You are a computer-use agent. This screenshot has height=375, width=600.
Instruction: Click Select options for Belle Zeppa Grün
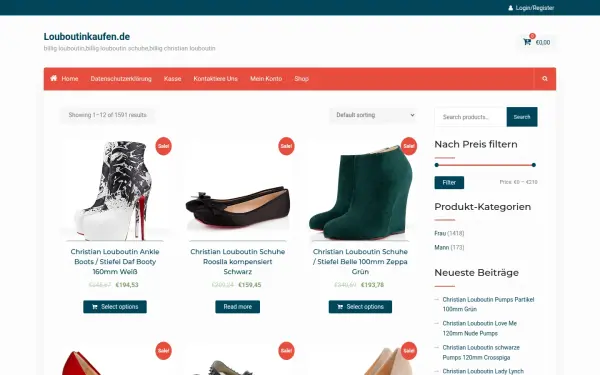pyautogui.click(x=360, y=307)
